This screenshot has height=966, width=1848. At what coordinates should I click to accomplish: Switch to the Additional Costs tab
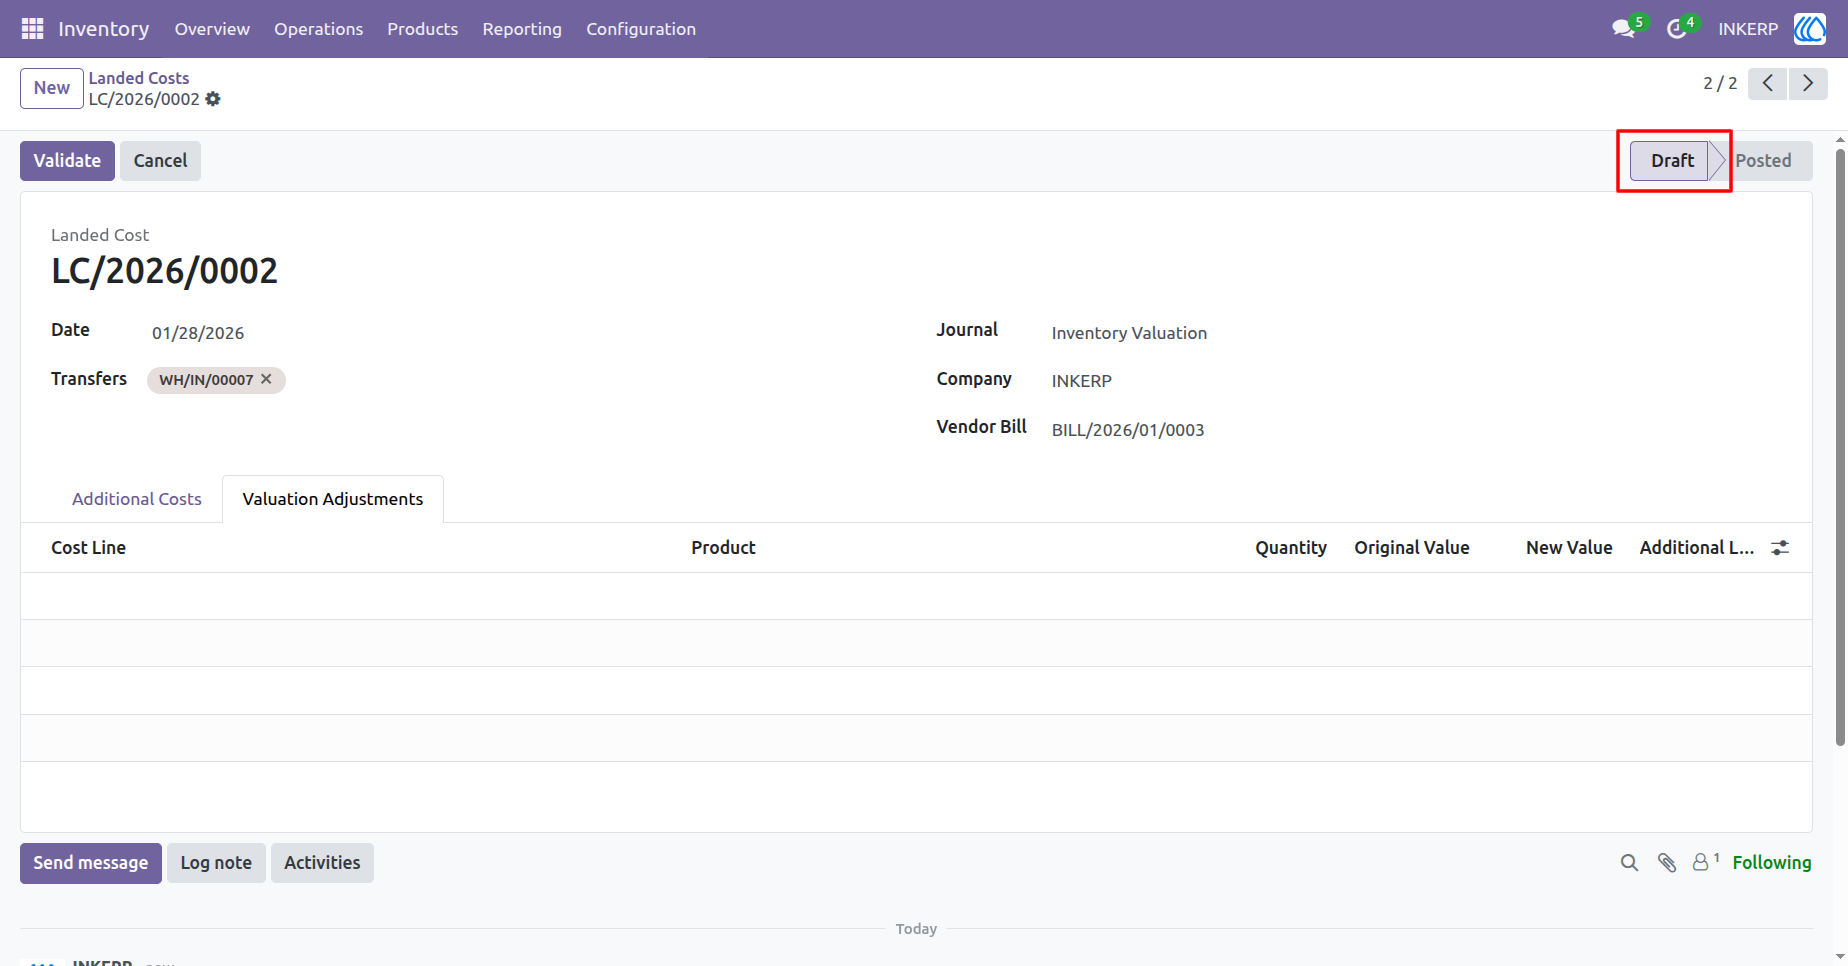pos(137,499)
